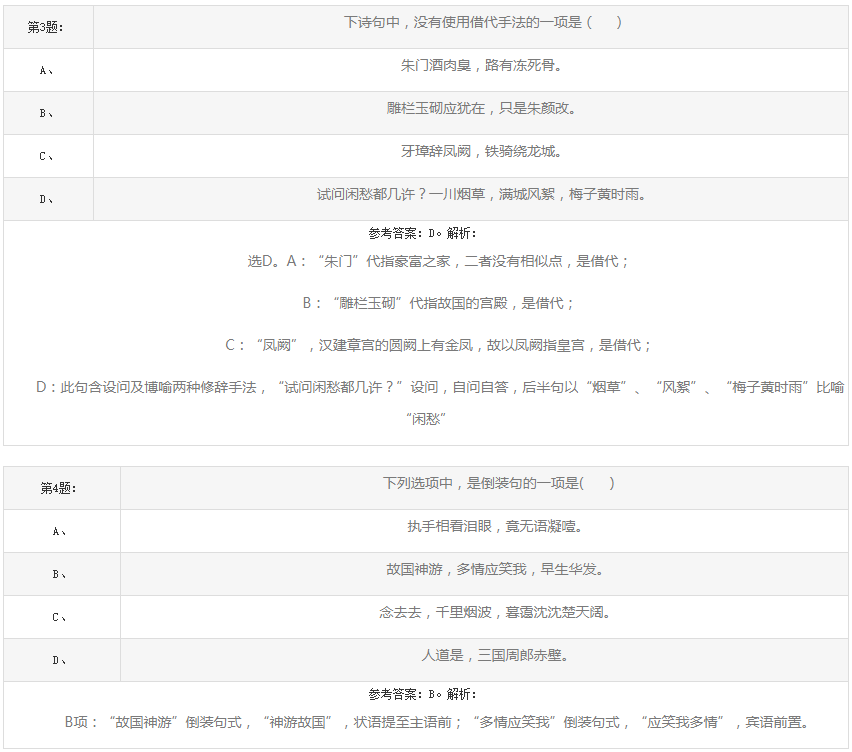The width and height of the screenshot is (852, 752).
Task: Select option B label in question 3
Action: point(47,113)
